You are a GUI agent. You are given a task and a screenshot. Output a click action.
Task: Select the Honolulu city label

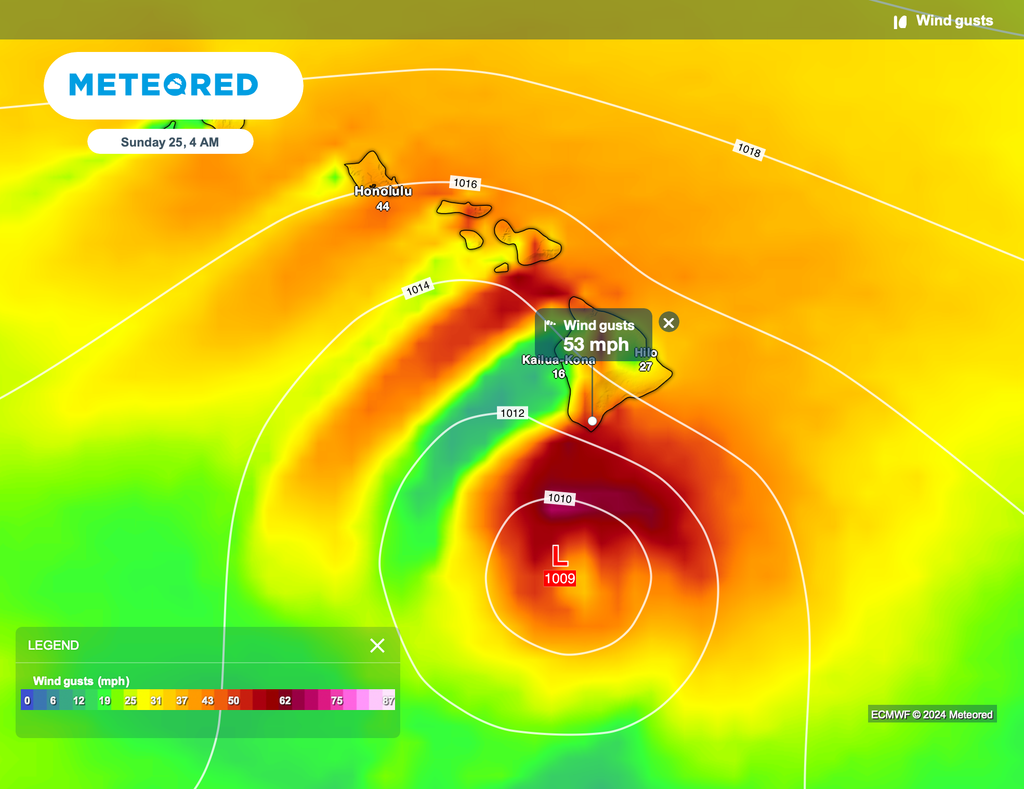click(382, 191)
